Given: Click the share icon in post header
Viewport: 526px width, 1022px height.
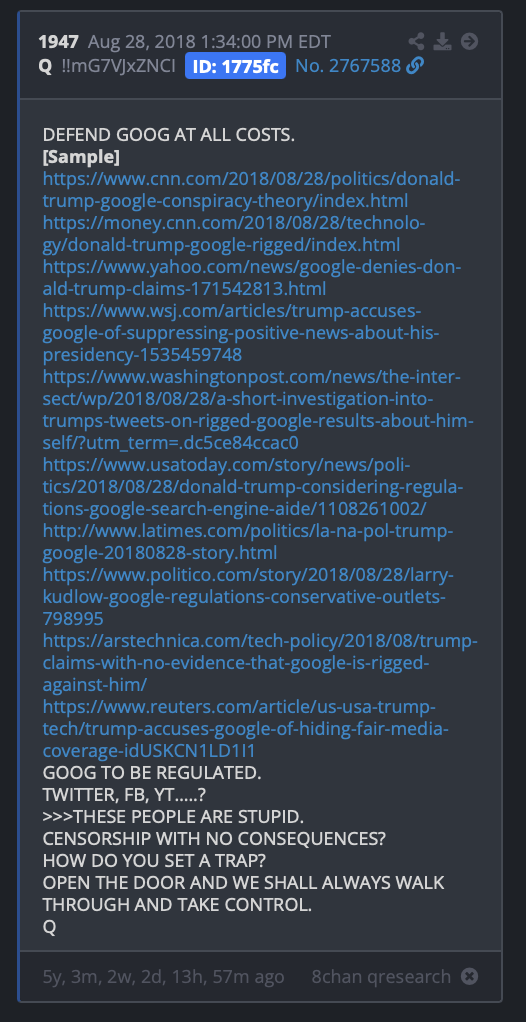Looking at the screenshot, I should [x=416, y=42].
